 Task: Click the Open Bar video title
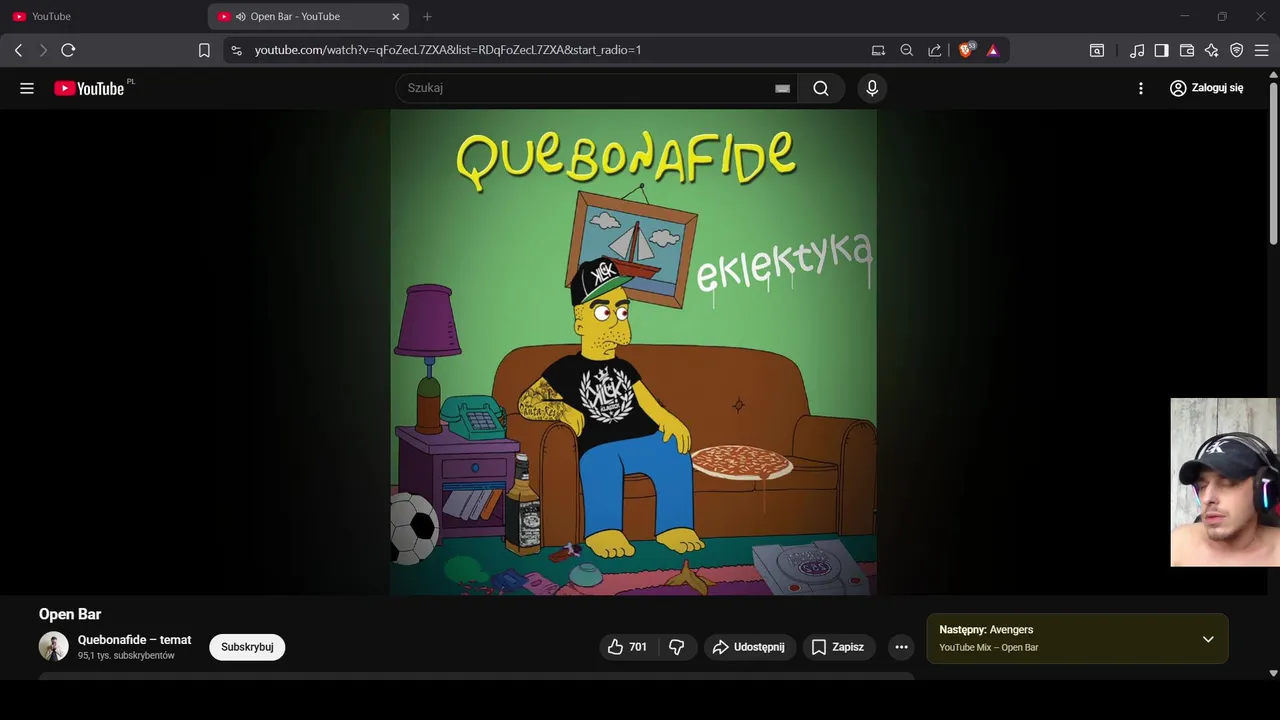[70, 614]
